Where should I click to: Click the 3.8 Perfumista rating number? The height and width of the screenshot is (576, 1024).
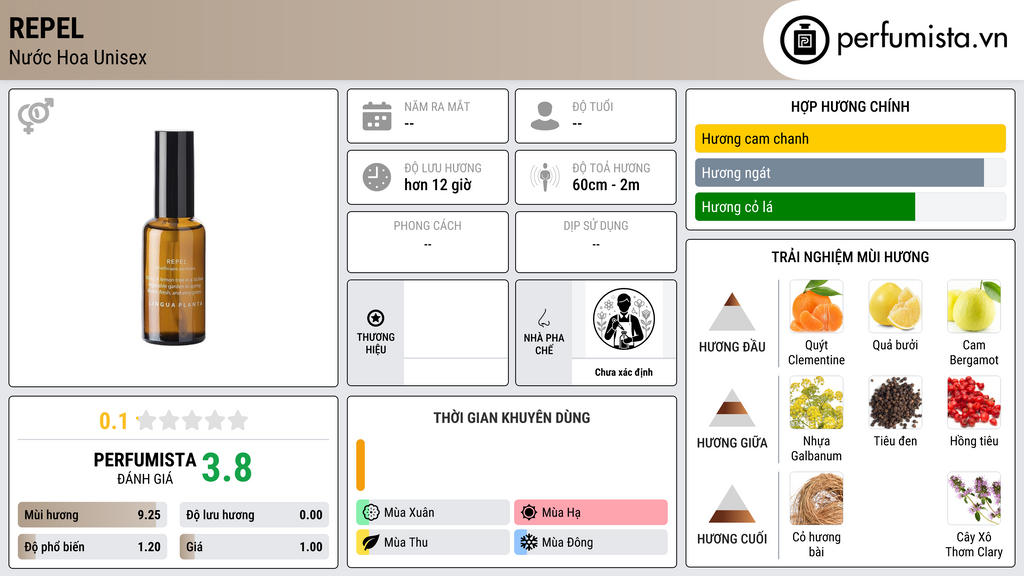pyautogui.click(x=227, y=468)
